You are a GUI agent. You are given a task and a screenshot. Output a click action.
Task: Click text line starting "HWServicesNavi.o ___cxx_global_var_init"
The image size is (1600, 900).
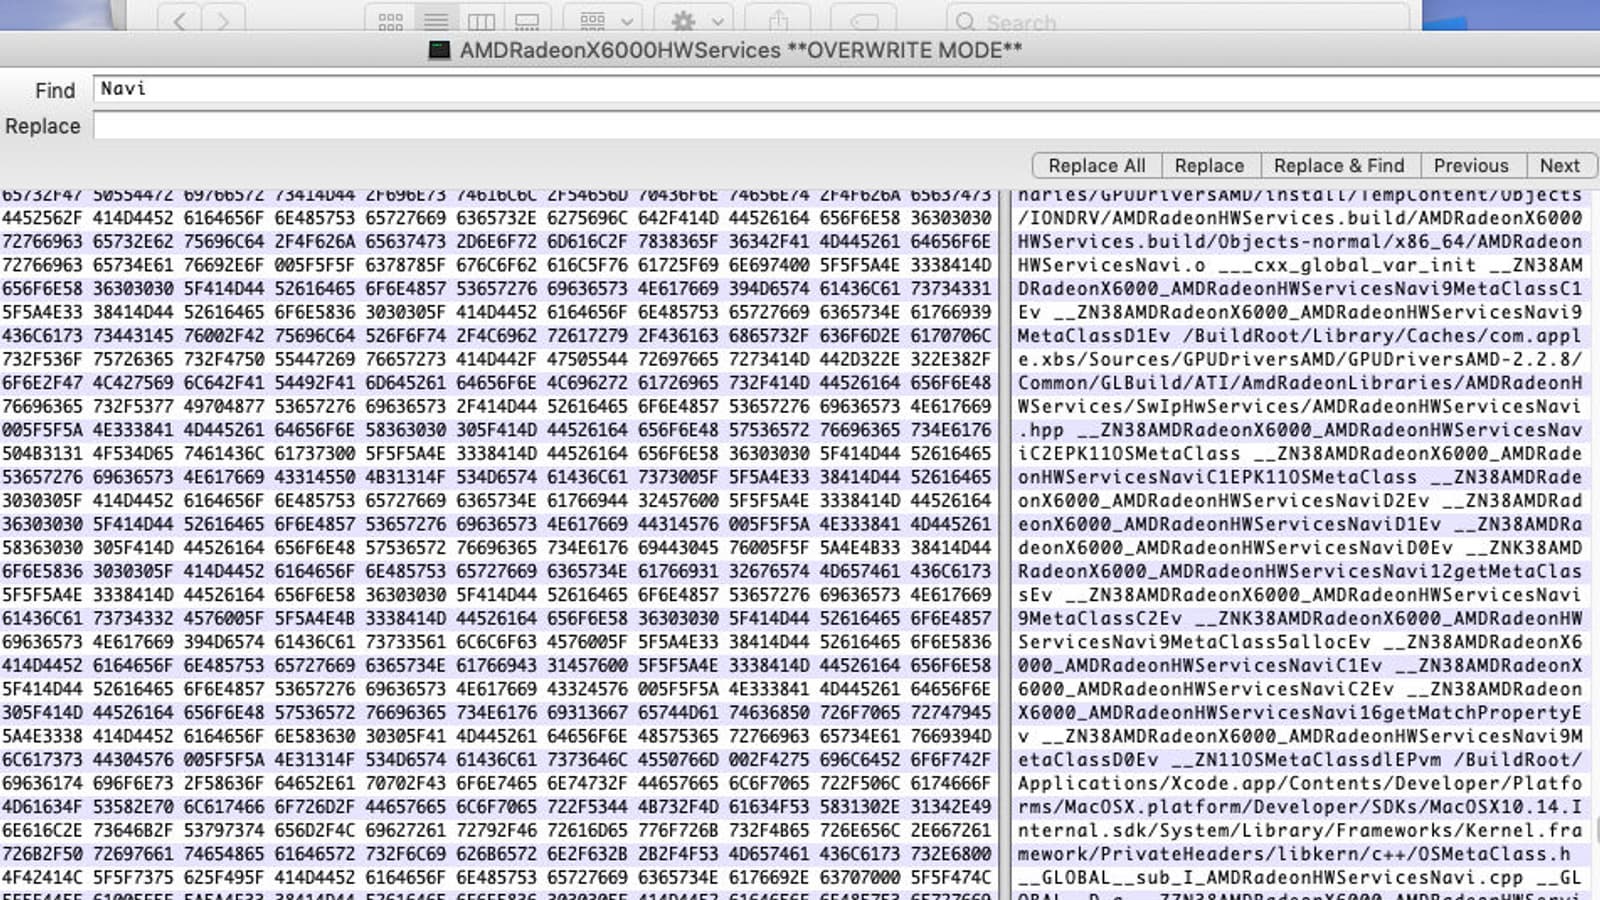(x=1300, y=265)
